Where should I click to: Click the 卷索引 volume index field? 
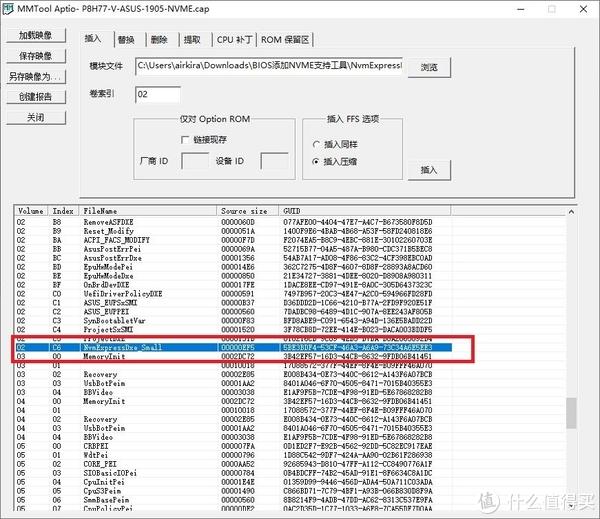coord(158,95)
